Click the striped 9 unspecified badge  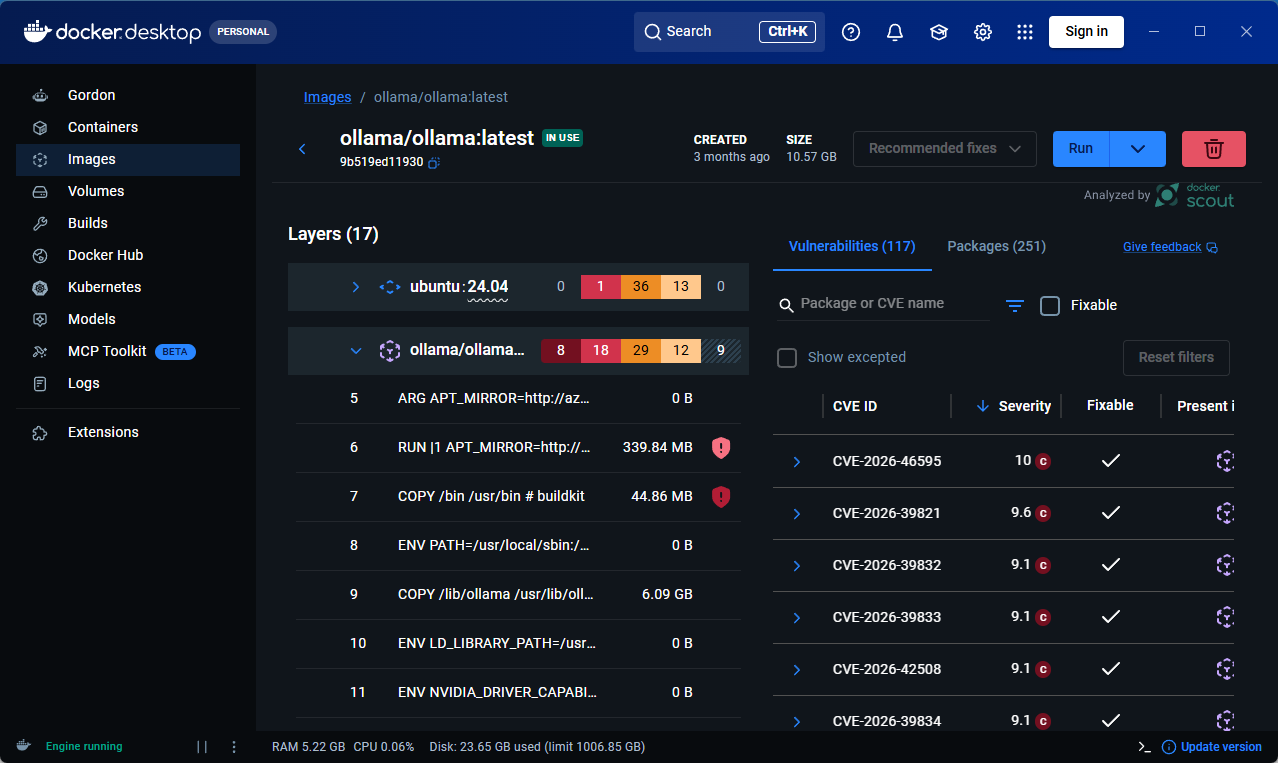721,351
